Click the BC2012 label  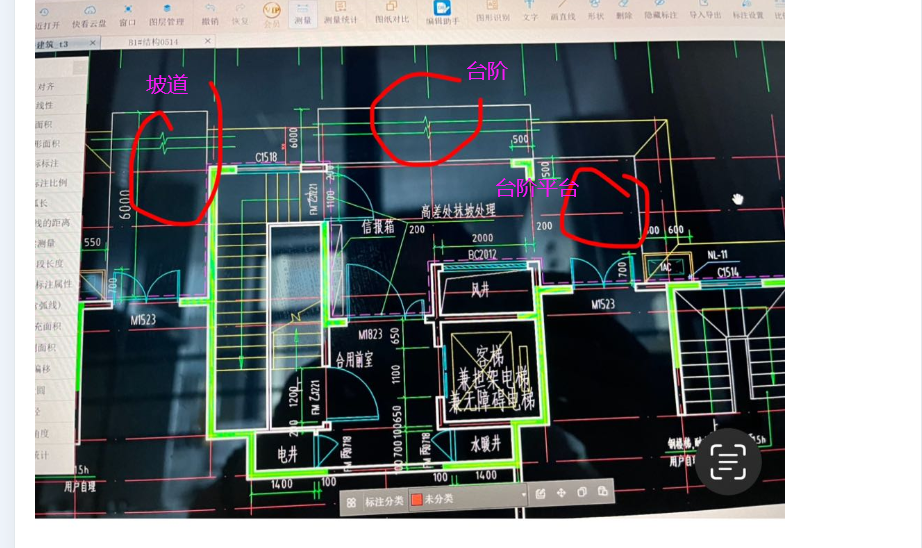tap(482, 255)
